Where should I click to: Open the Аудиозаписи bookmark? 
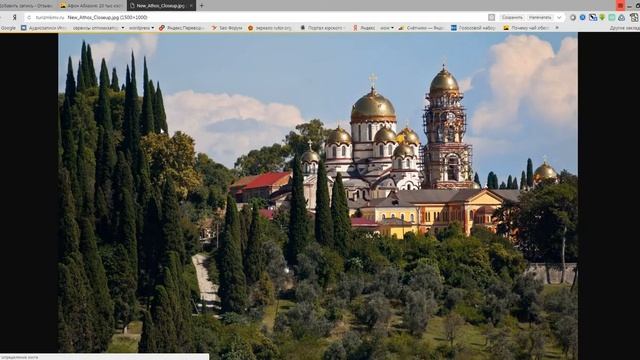tap(44, 28)
